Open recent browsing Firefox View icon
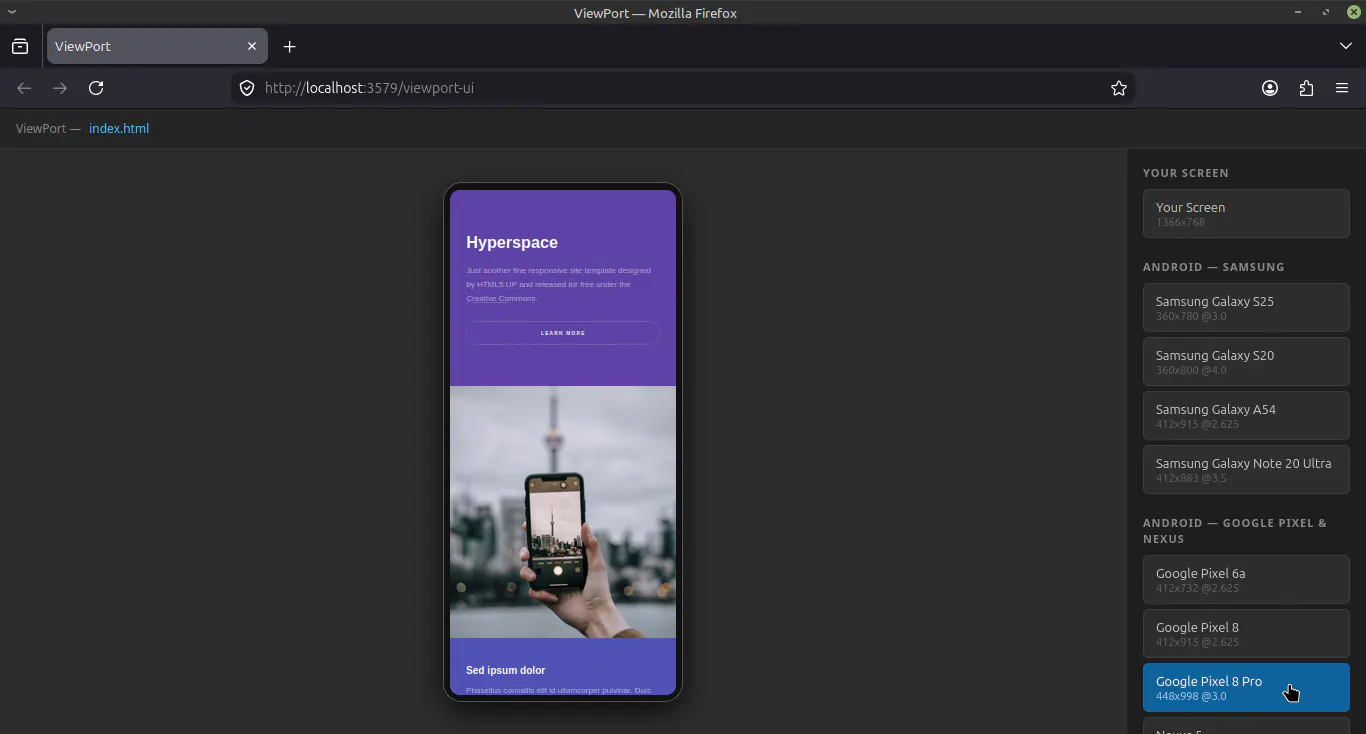This screenshot has height=734, width=1366. click(20, 46)
